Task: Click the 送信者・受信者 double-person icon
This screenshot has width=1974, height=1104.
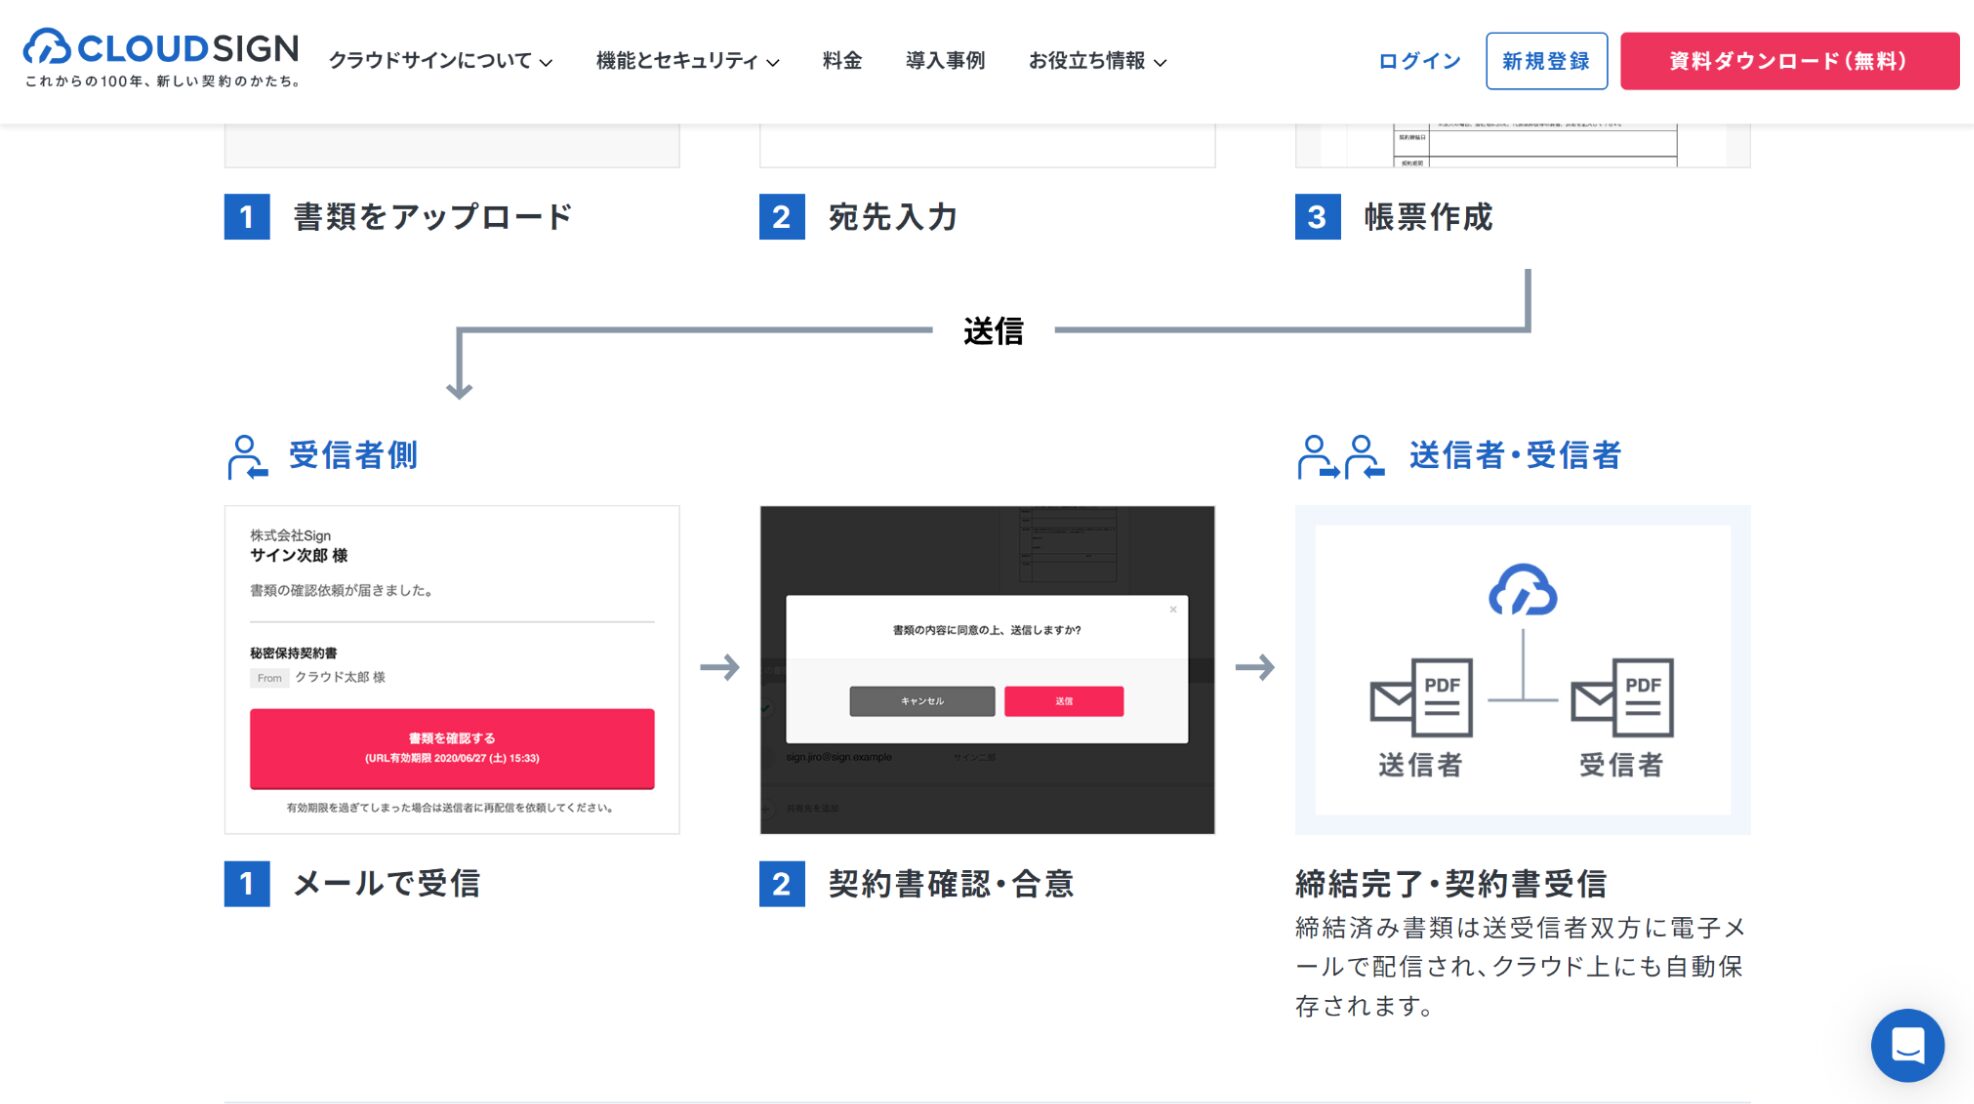Action: point(1340,457)
